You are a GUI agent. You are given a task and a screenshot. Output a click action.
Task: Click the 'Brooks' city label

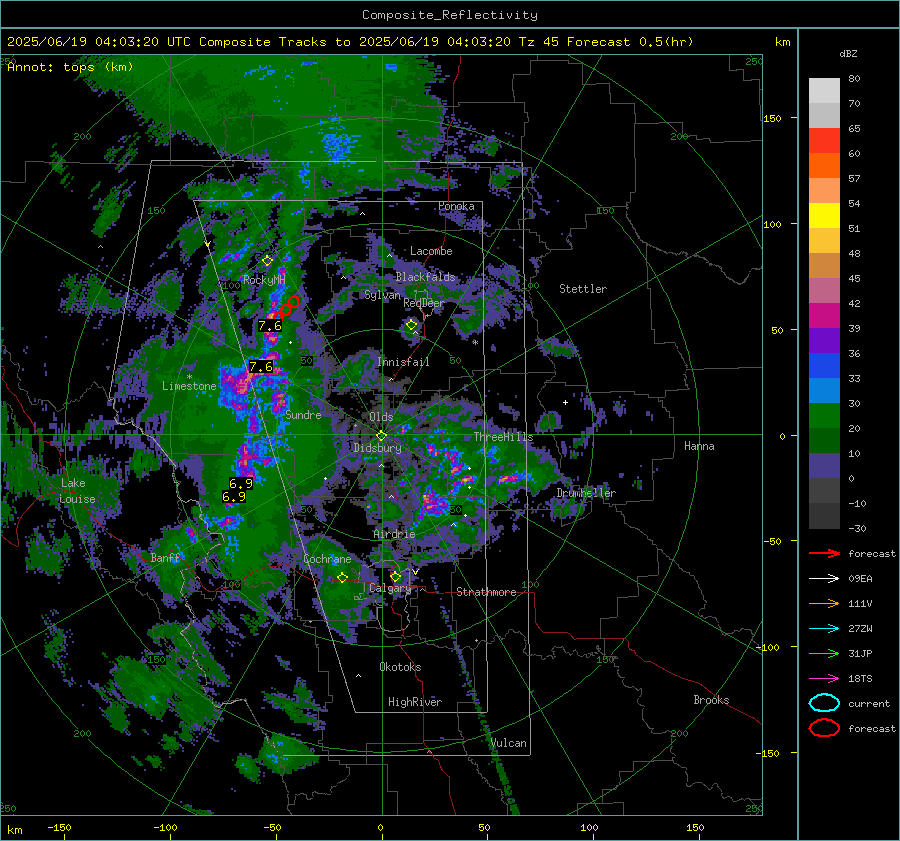coord(711,700)
